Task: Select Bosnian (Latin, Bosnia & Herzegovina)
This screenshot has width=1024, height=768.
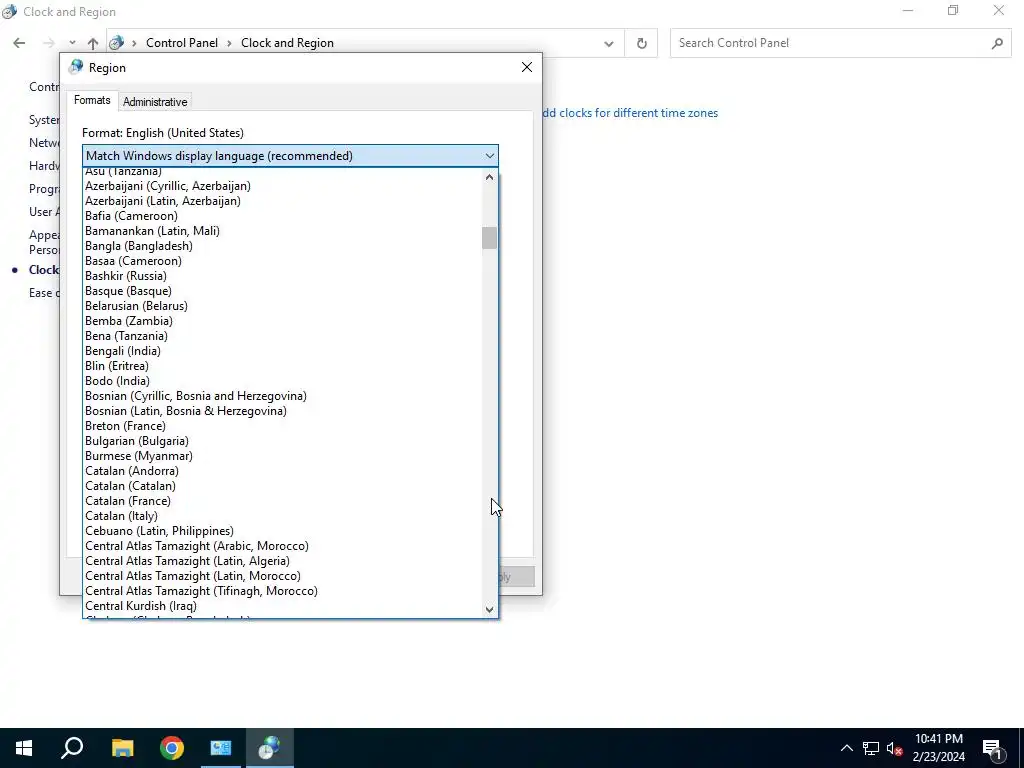Action: pyautogui.click(x=282, y=411)
